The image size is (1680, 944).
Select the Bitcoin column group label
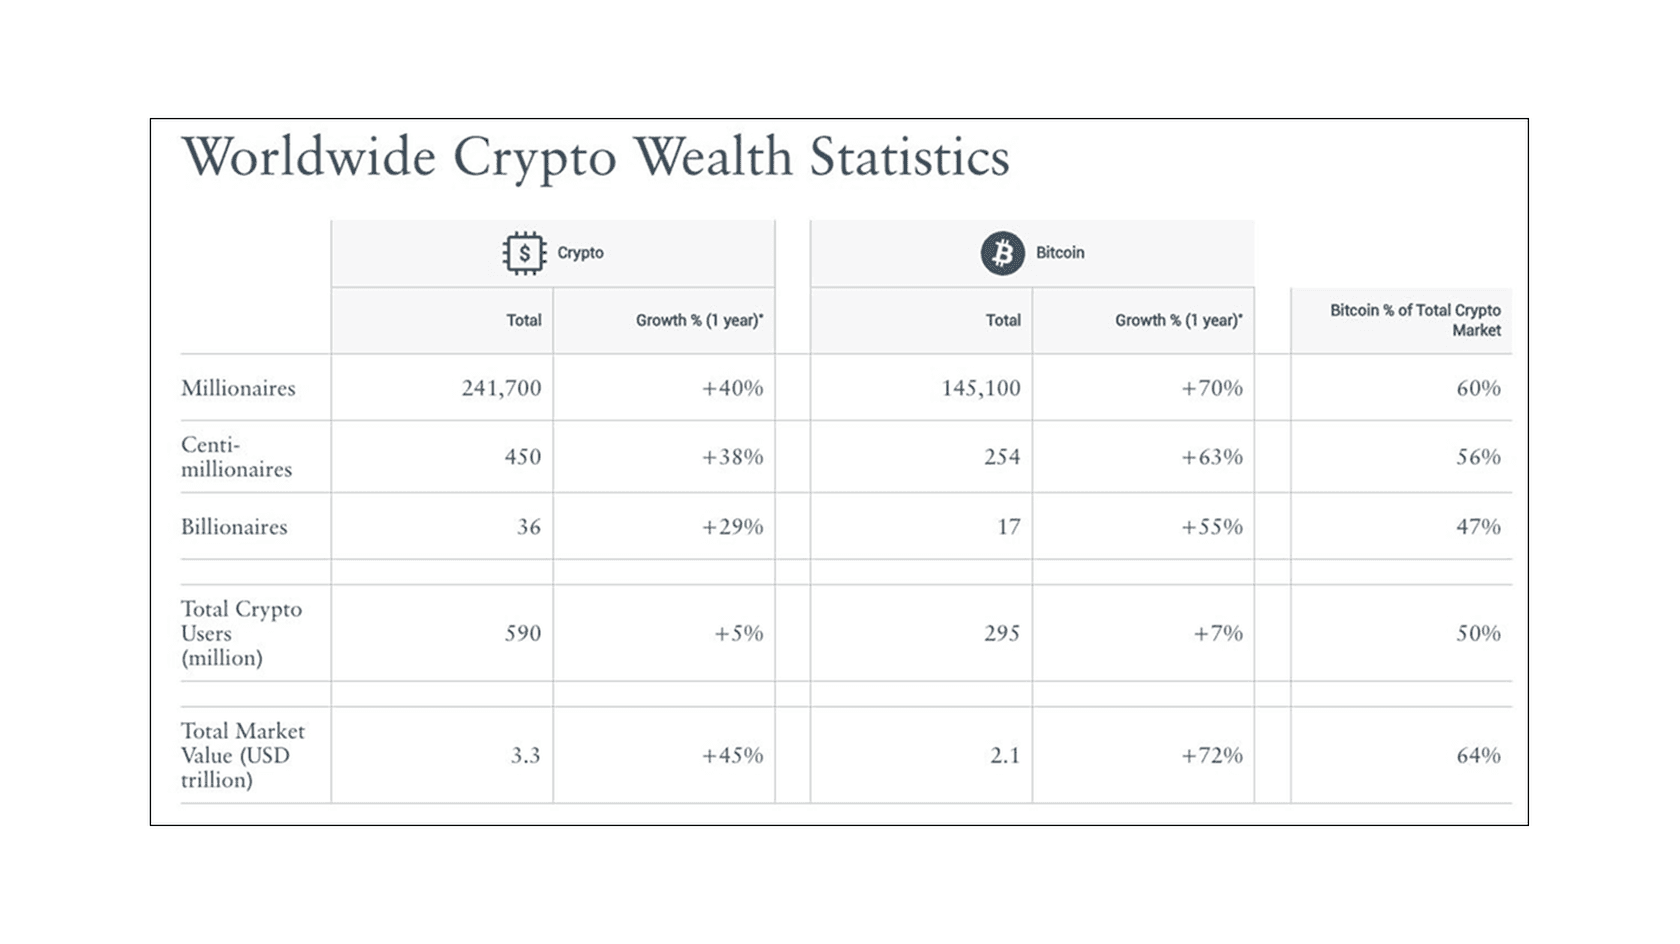click(x=1060, y=253)
